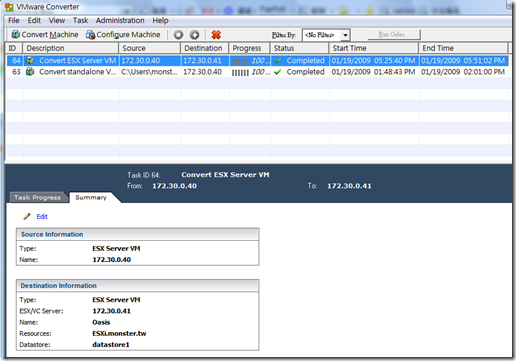This screenshot has height=361, width=516.
Task: Open the View menu
Action: click(x=57, y=21)
